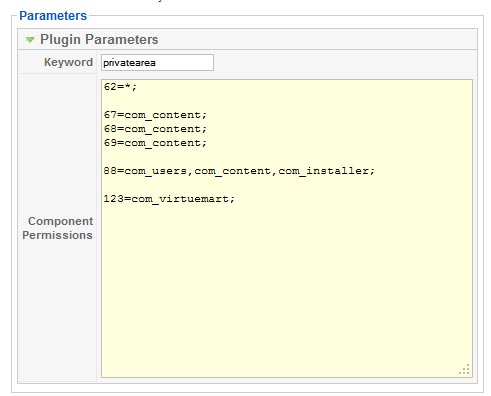The height and width of the screenshot is (396, 491).
Task: Click the line '68=com_content;'
Action: [155, 129]
